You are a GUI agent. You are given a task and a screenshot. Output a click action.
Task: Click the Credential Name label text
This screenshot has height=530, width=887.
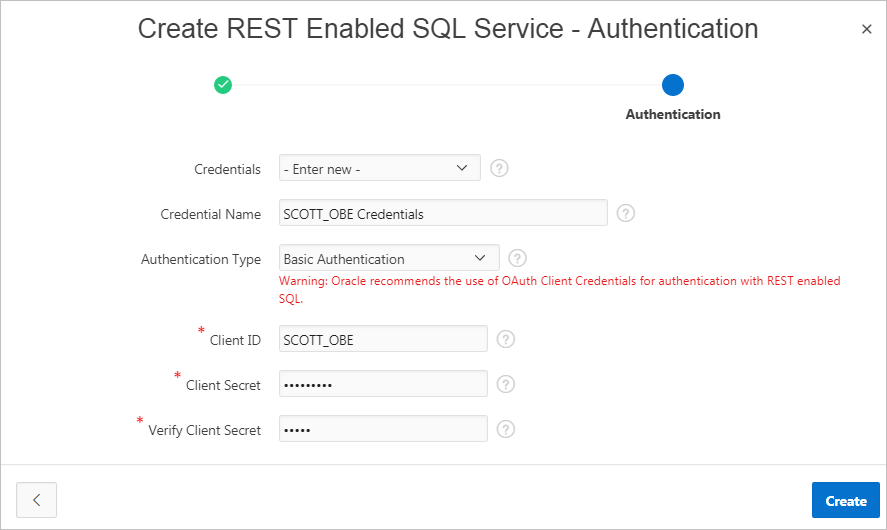click(210, 214)
